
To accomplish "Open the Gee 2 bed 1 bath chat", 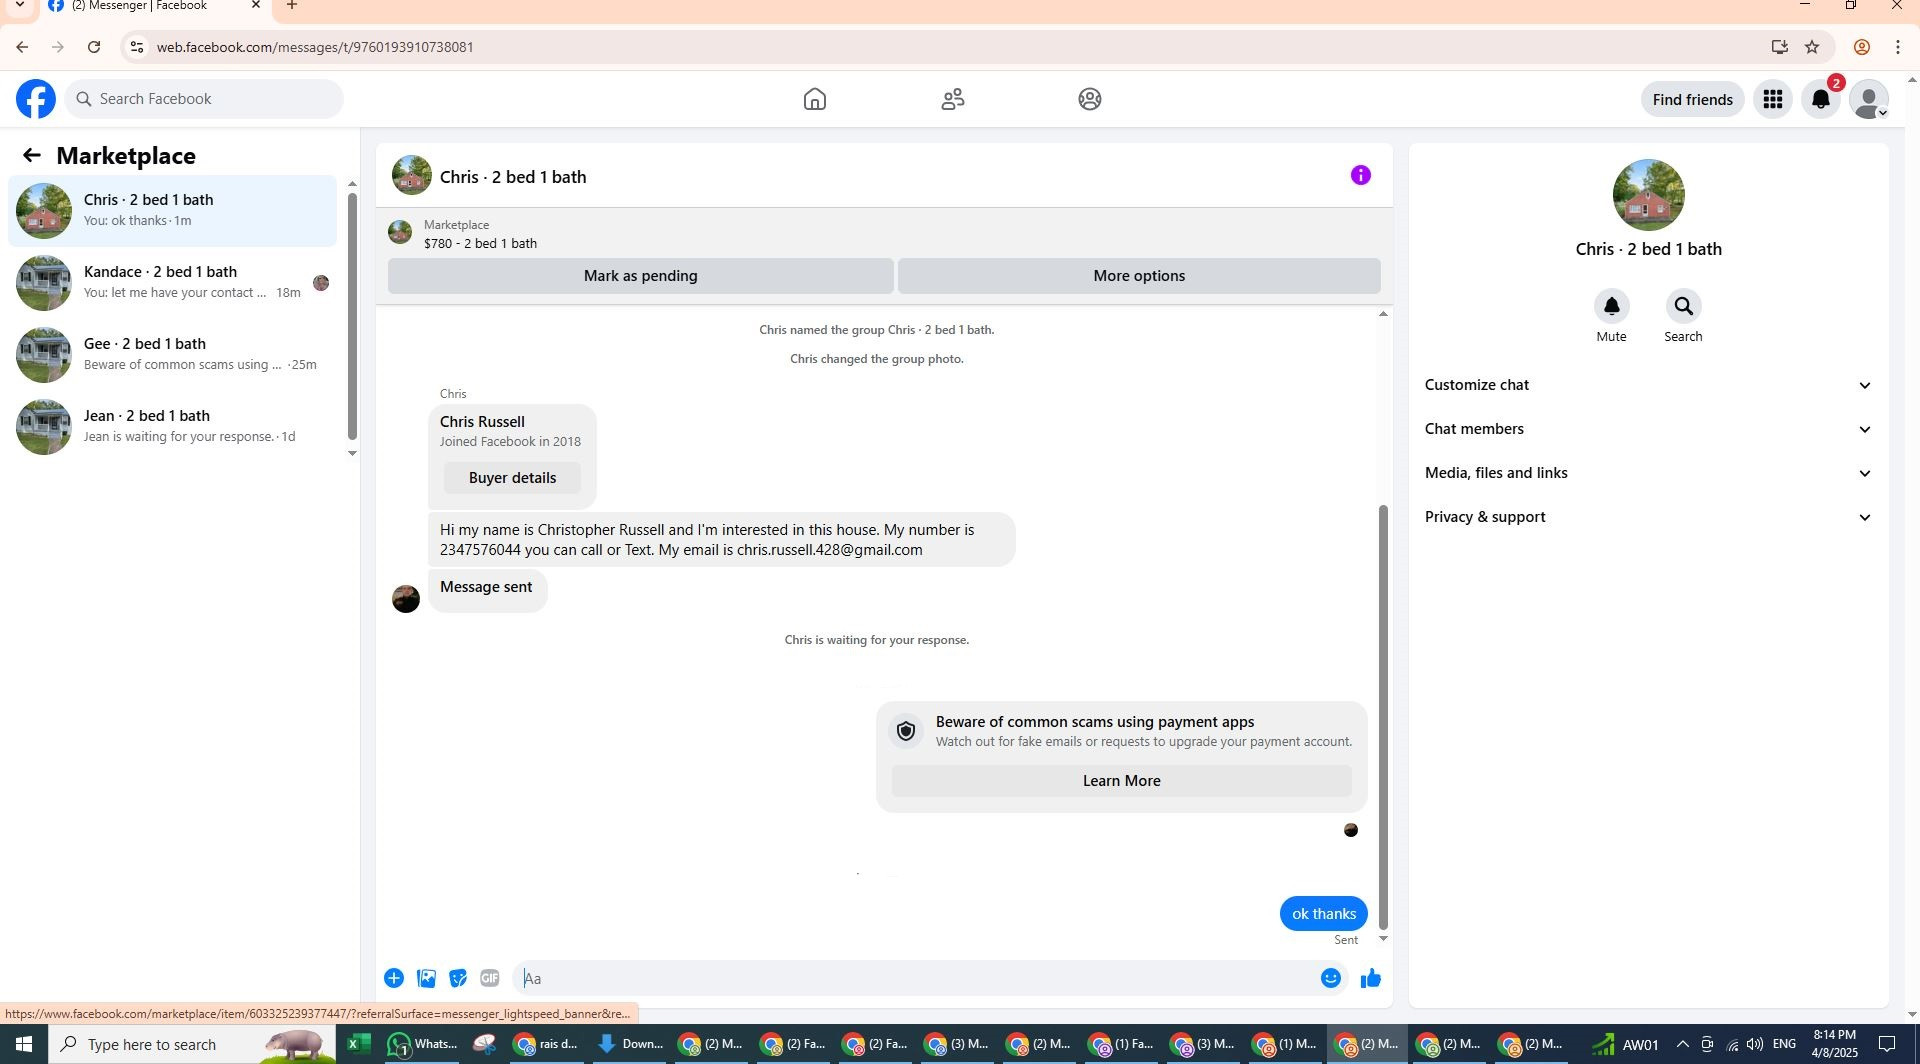I will (x=172, y=355).
